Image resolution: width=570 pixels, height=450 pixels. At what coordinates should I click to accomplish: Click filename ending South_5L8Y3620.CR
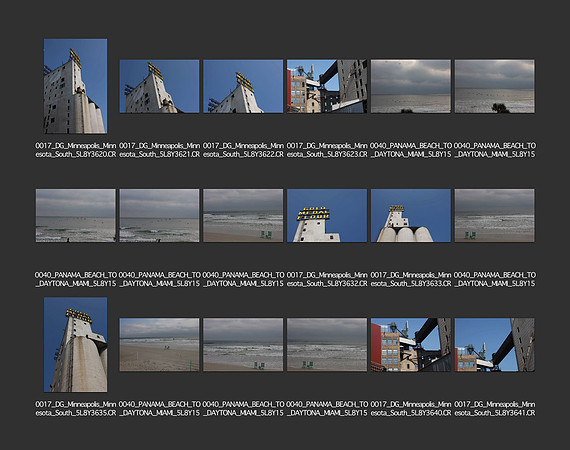tap(76, 150)
